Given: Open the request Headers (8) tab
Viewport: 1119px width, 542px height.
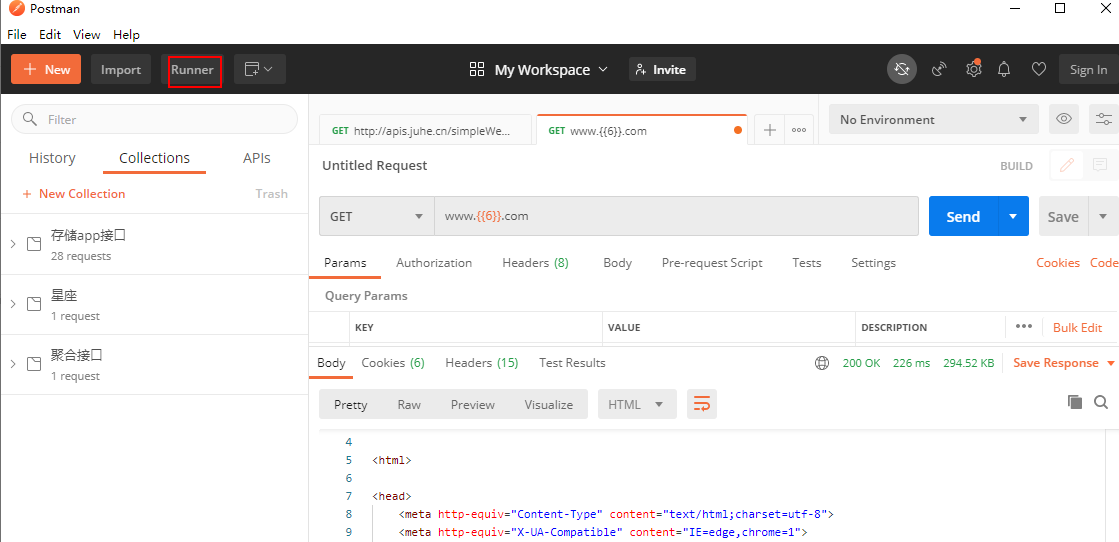Looking at the screenshot, I should 535,263.
